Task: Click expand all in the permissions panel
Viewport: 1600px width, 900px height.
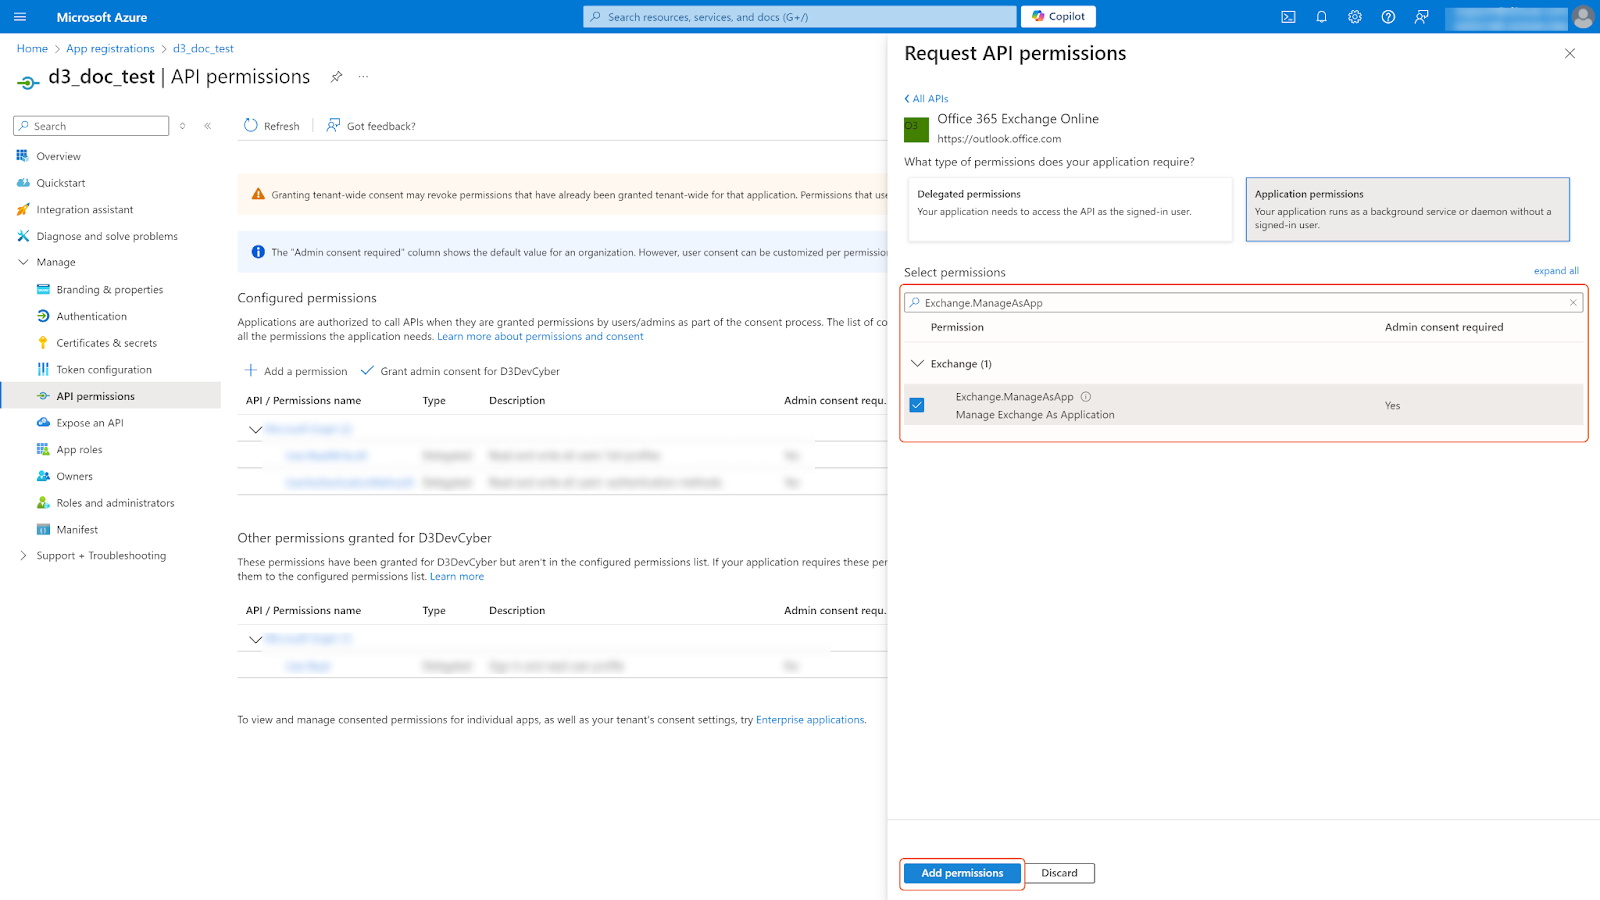Action: (x=1556, y=270)
